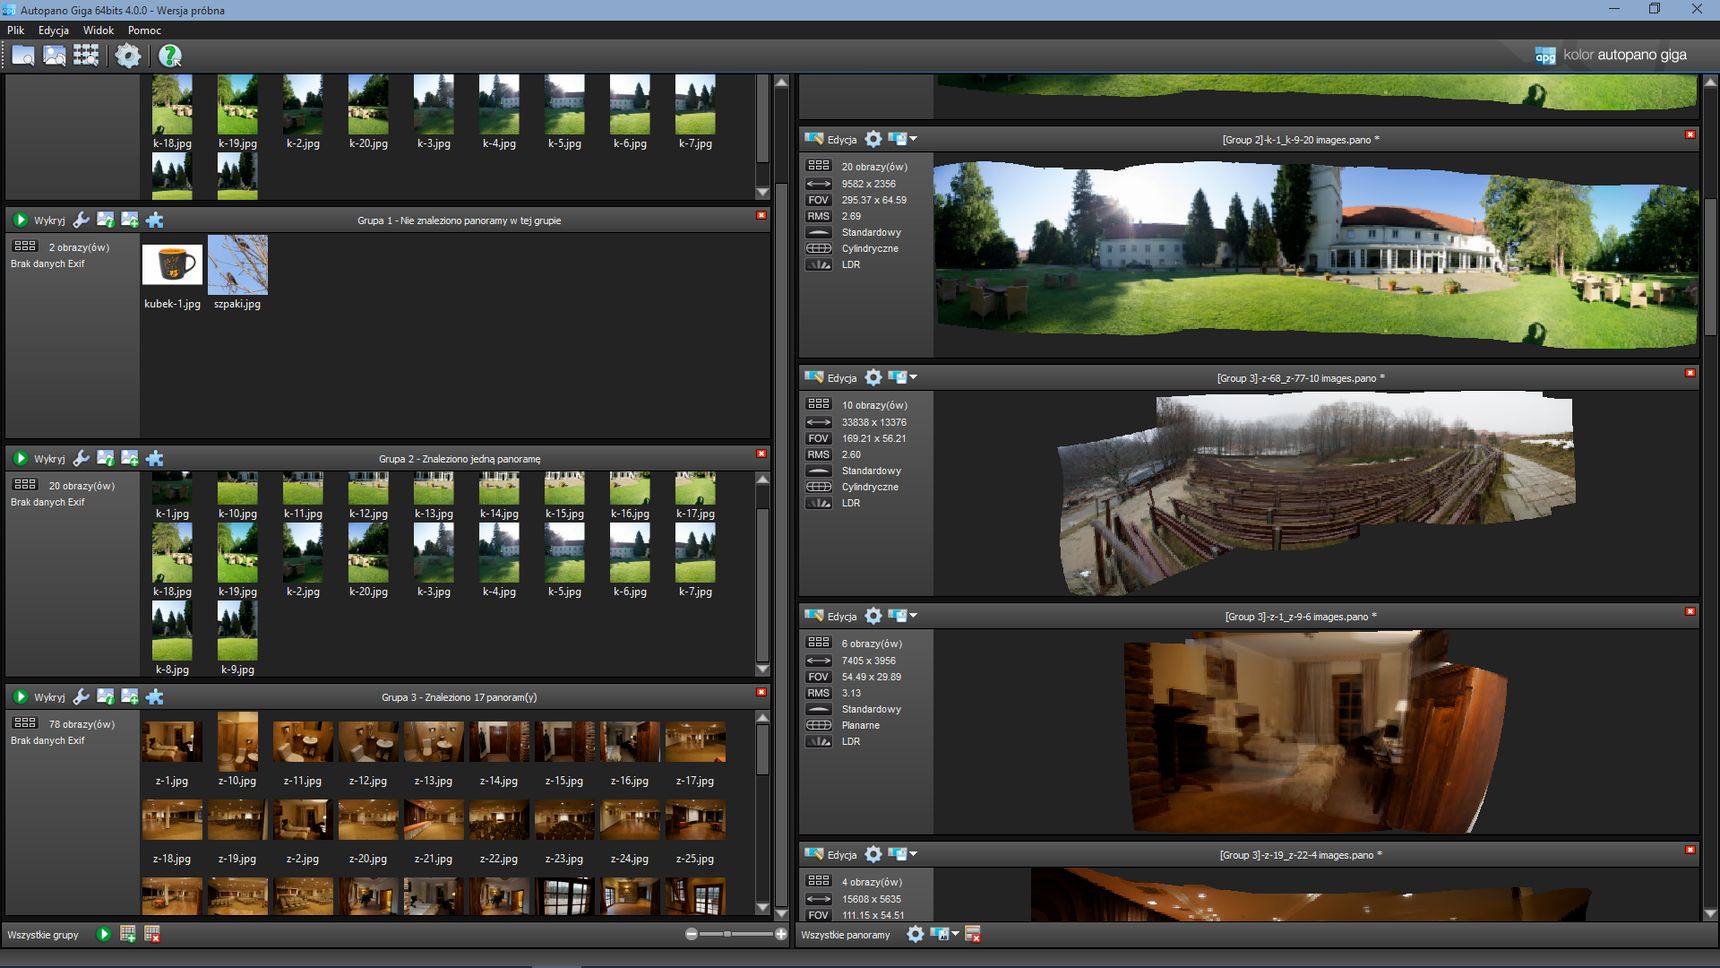Select the k-16.jpg thumbnail in Grupa 2
The height and width of the screenshot is (968, 1720).
coord(630,489)
